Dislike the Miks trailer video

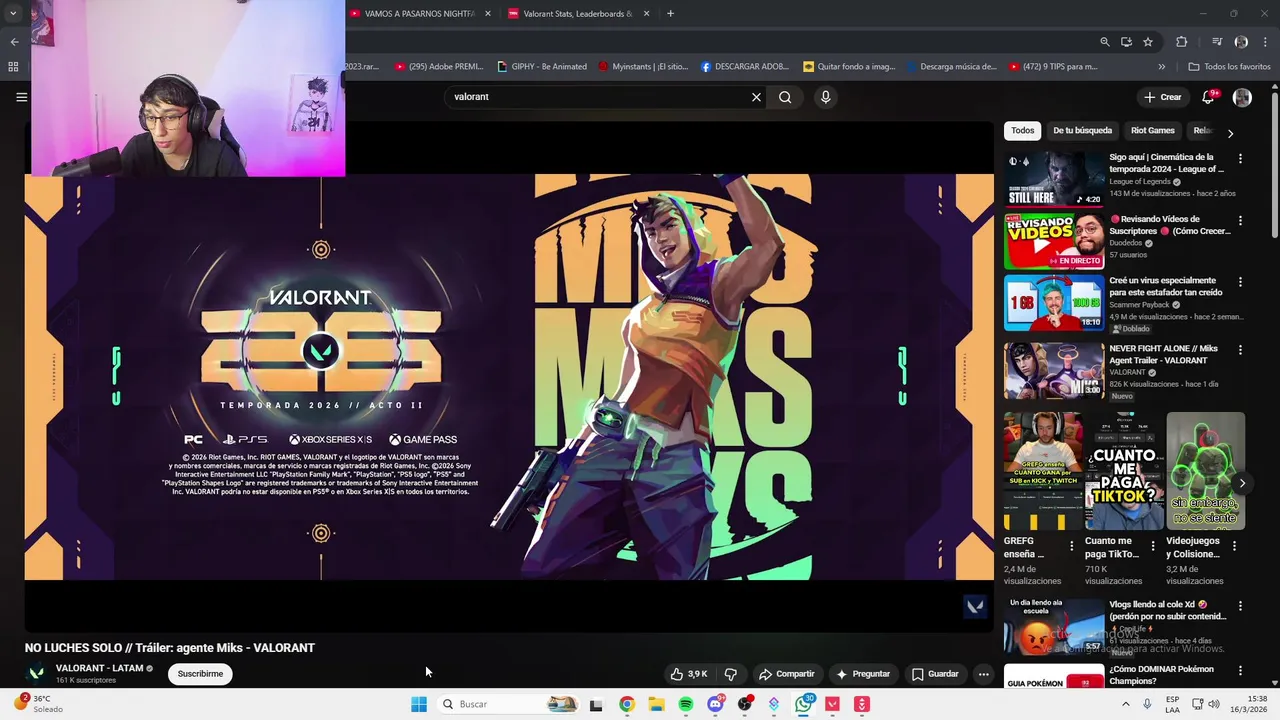click(731, 674)
